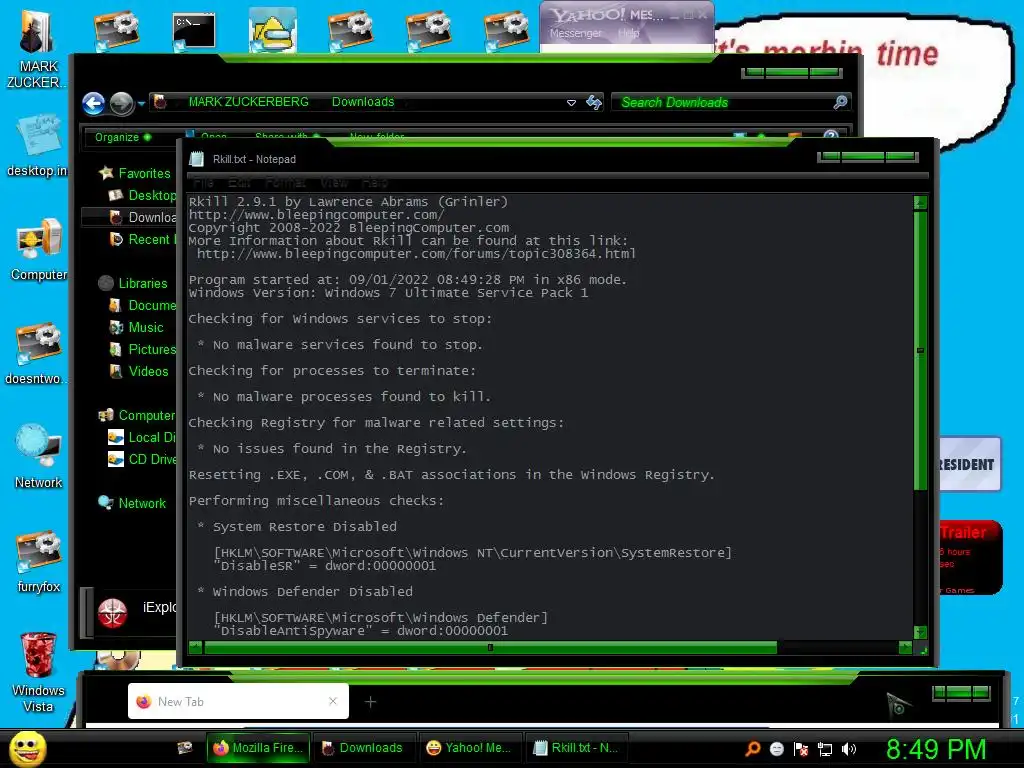Go forward in the Downloads explorer window
The image size is (1024, 768).
pyautogui.click(x=121, y=103)
